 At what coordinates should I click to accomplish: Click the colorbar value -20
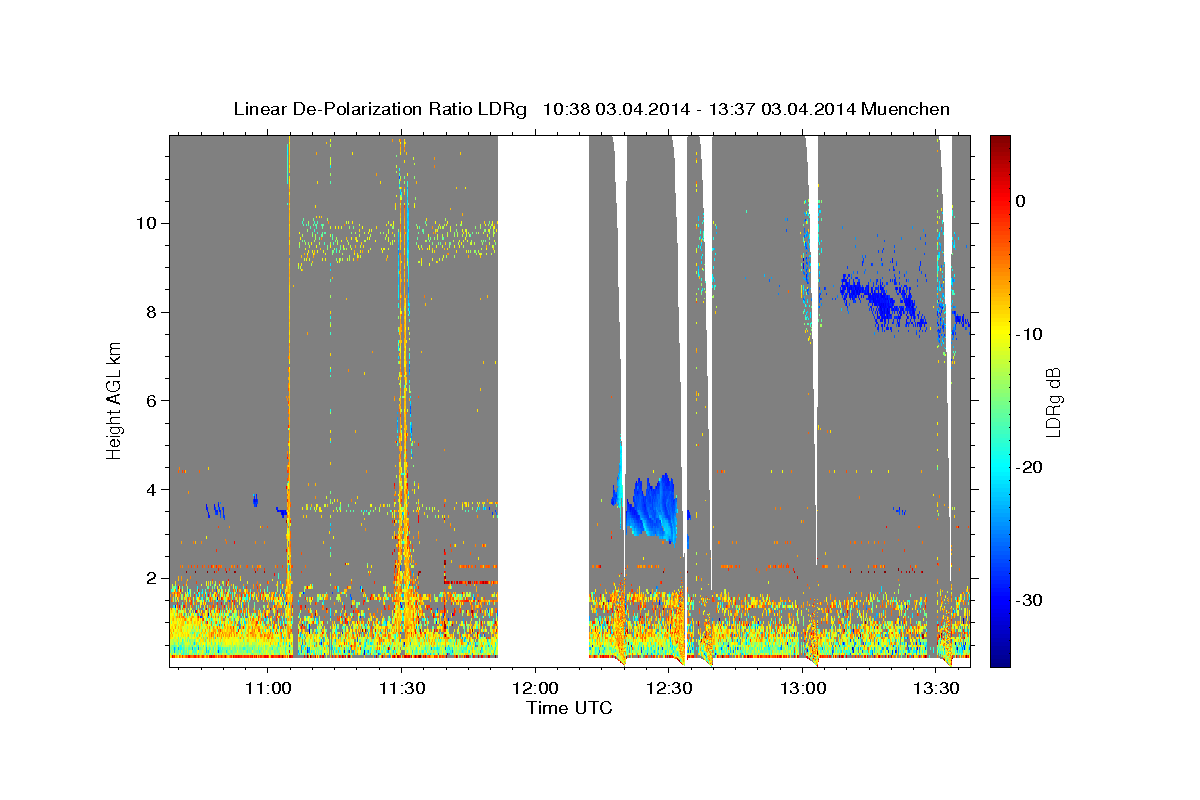[1031, 467]
